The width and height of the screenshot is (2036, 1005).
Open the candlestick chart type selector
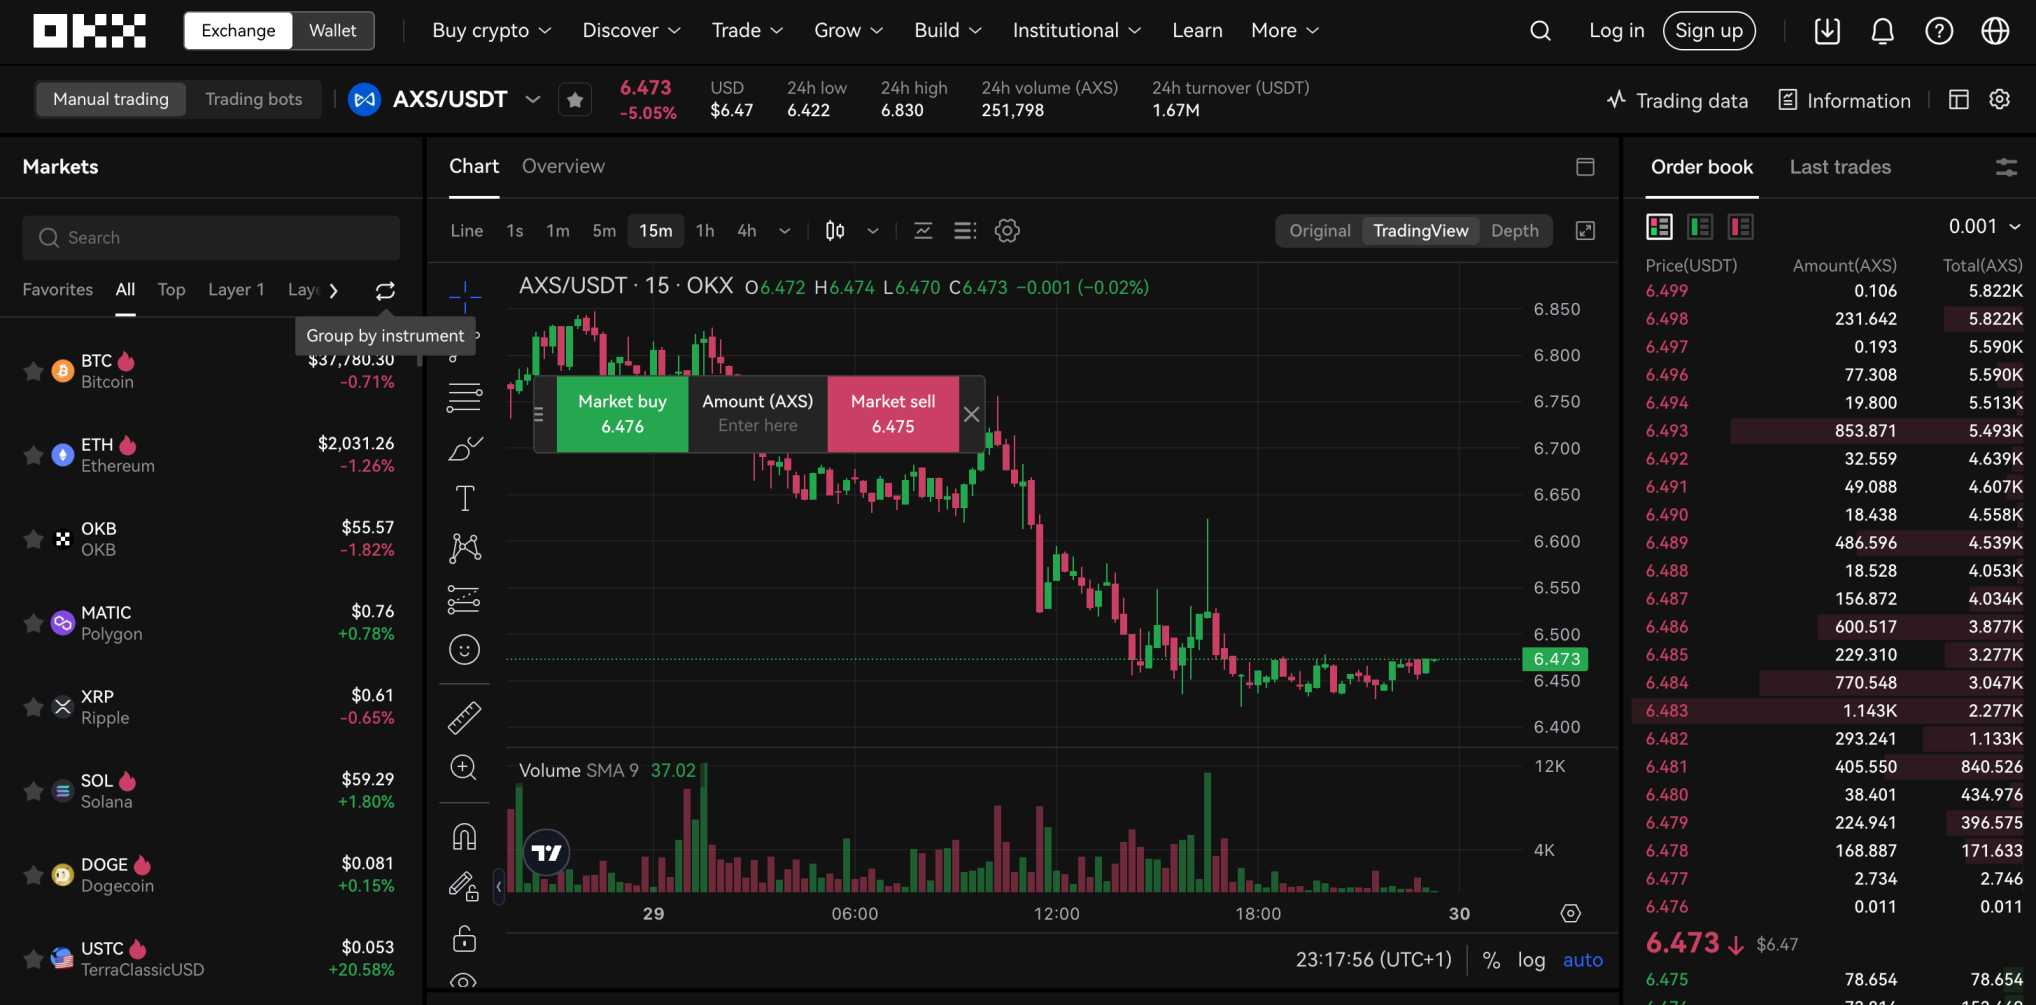(835, 230)
